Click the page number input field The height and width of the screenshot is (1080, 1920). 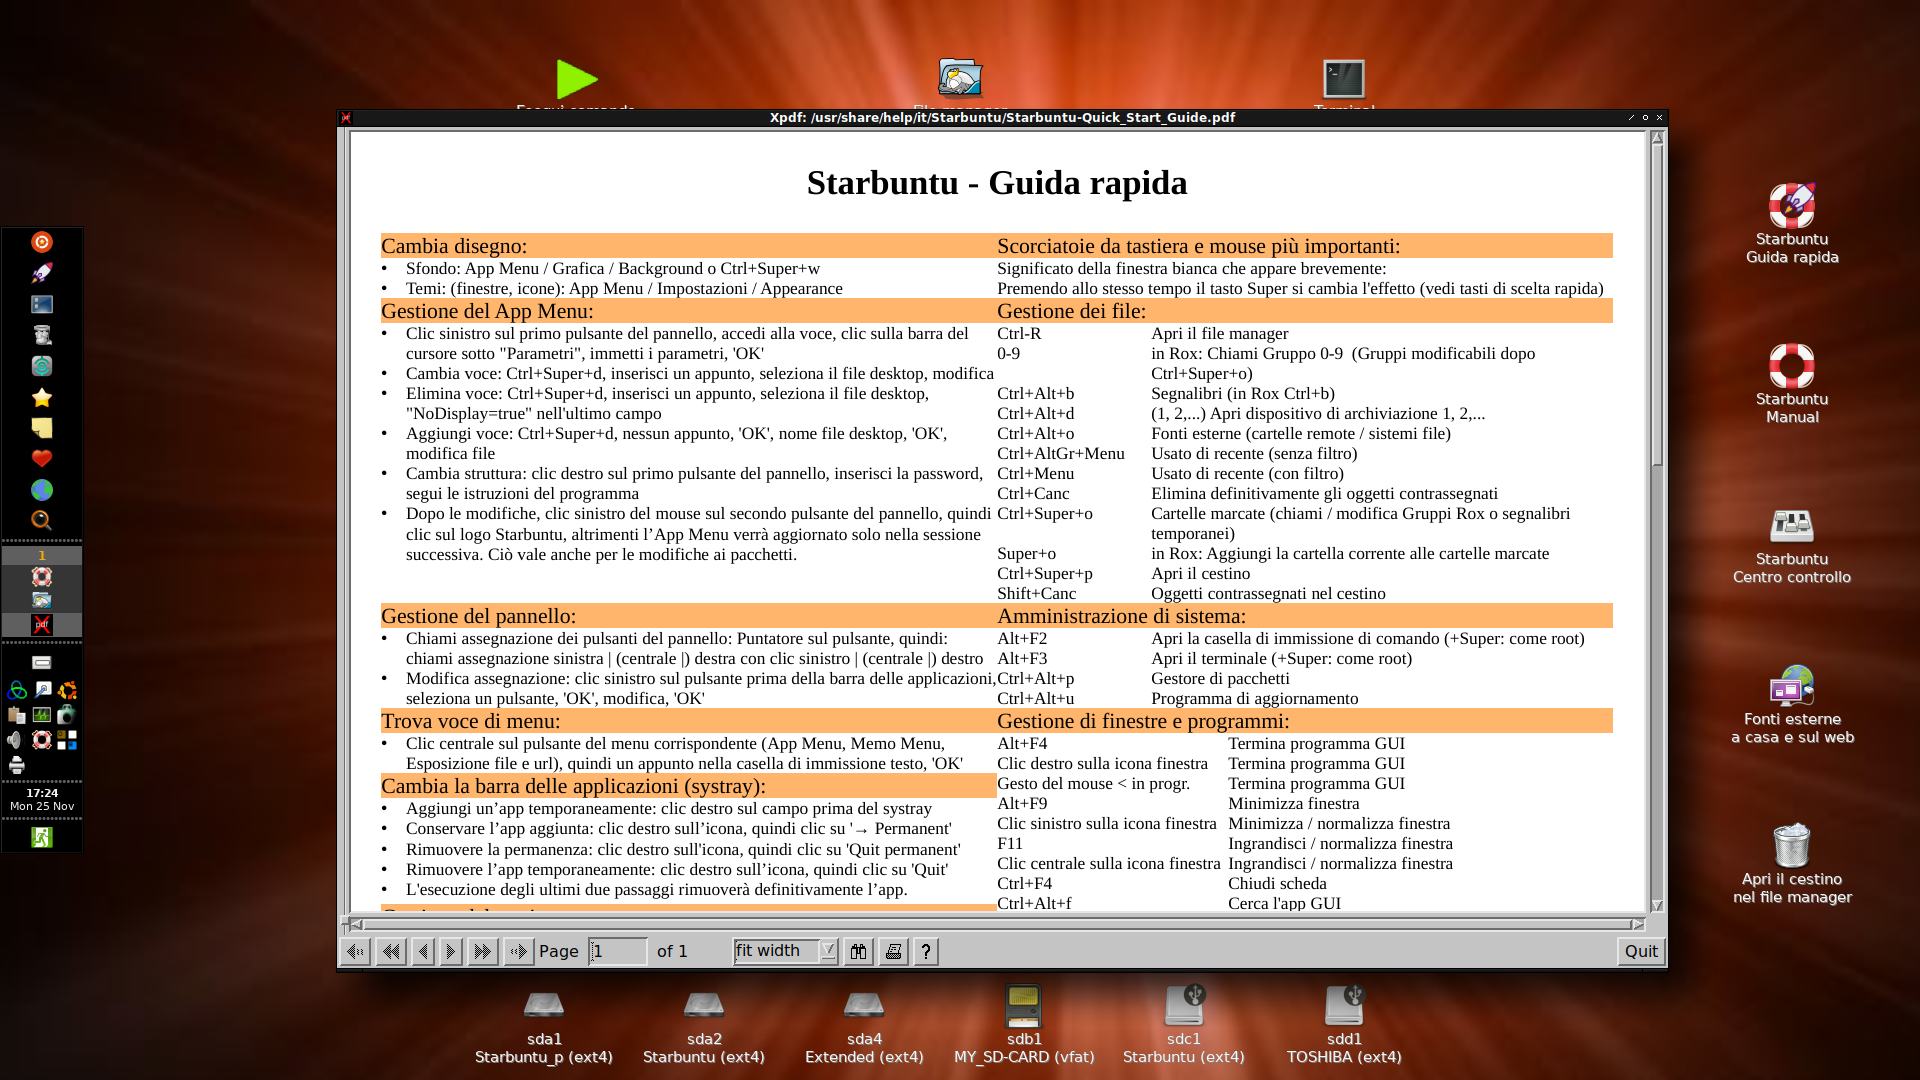point(617,951)
